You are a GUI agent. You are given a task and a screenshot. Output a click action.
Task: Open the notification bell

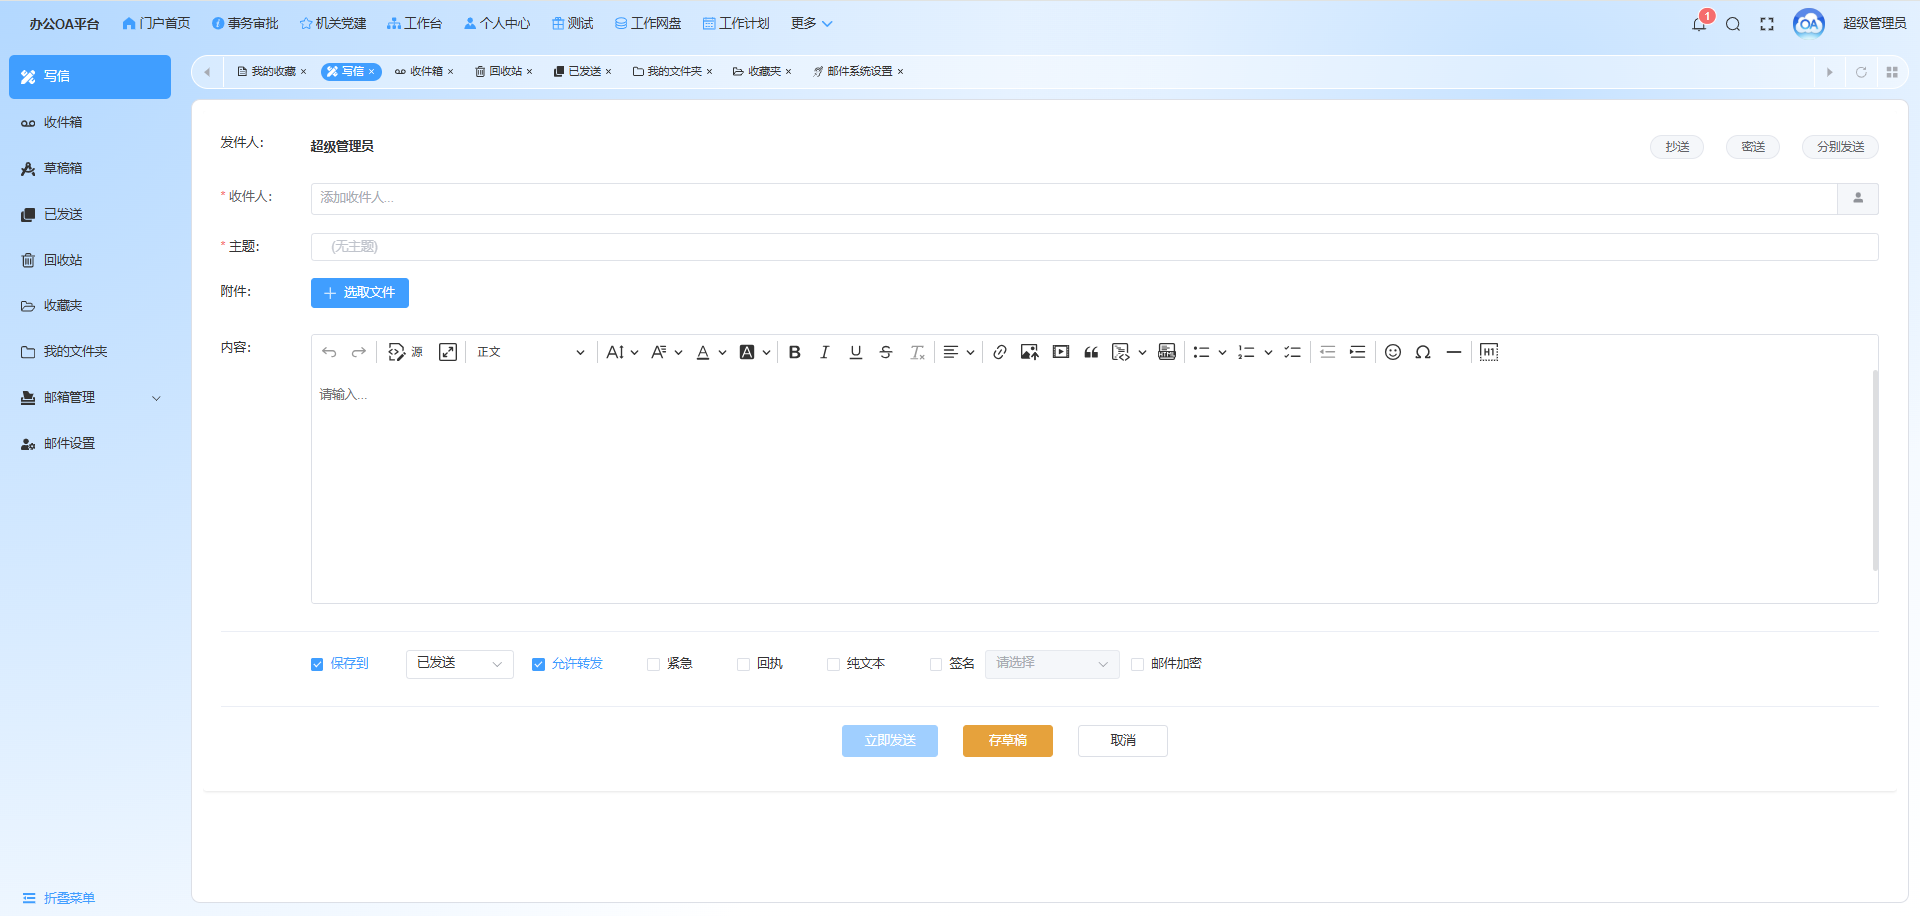[1699, 24]
